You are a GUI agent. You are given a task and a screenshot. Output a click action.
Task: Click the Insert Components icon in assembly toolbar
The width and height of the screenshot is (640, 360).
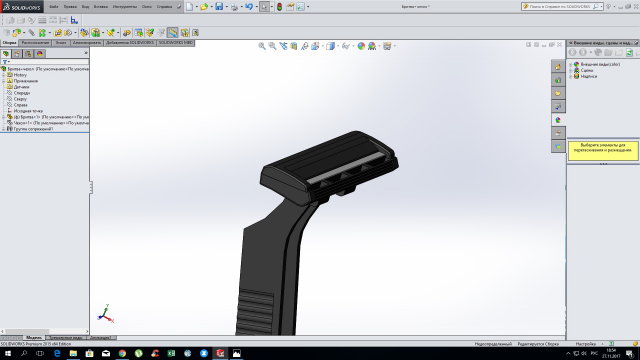[17, 33]
